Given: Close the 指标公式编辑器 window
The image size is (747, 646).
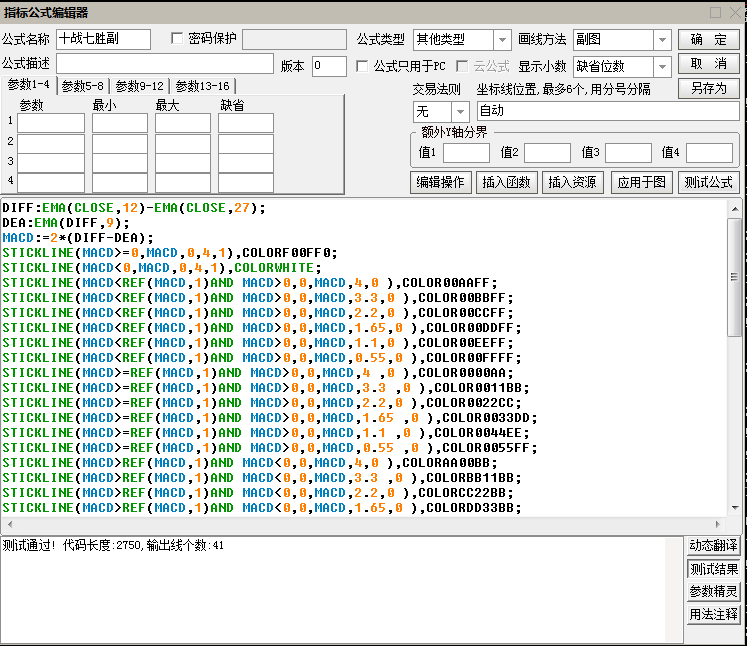Looking at the screenshot, I should (x=737, y=12).
